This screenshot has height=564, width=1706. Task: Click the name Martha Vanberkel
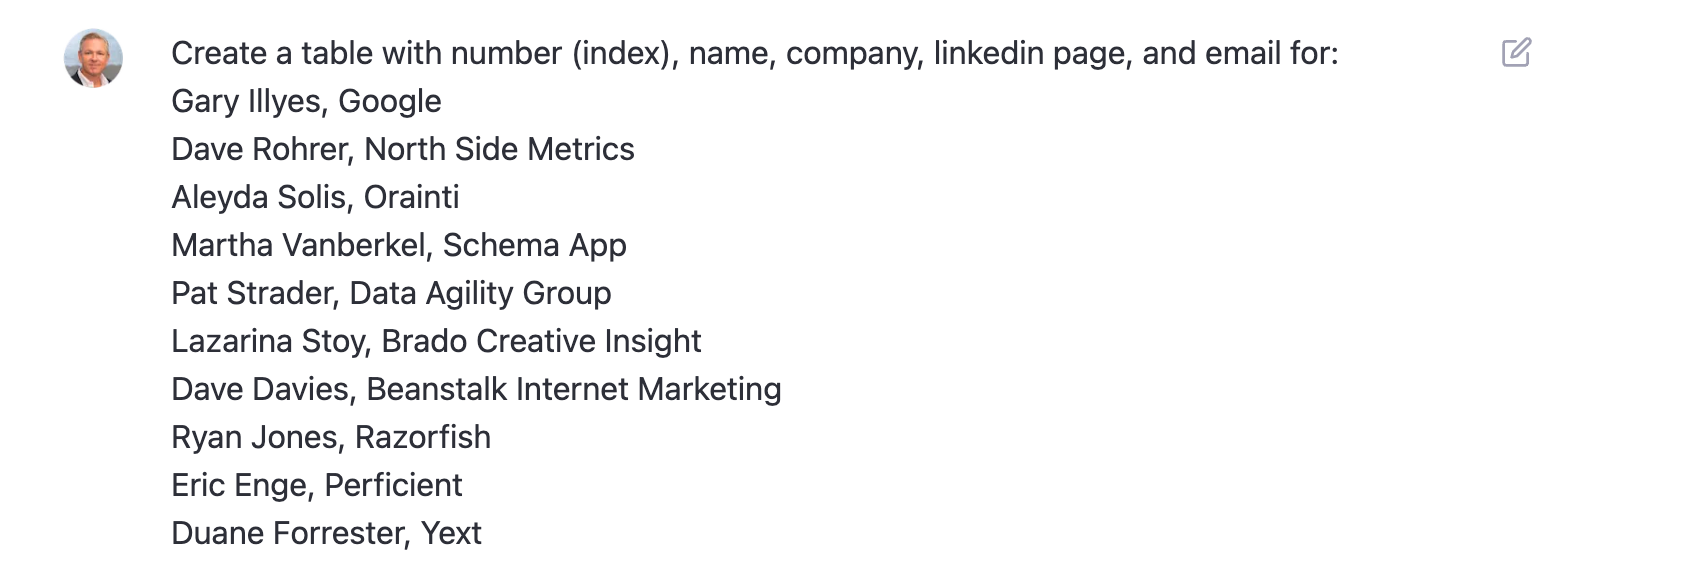301,245
